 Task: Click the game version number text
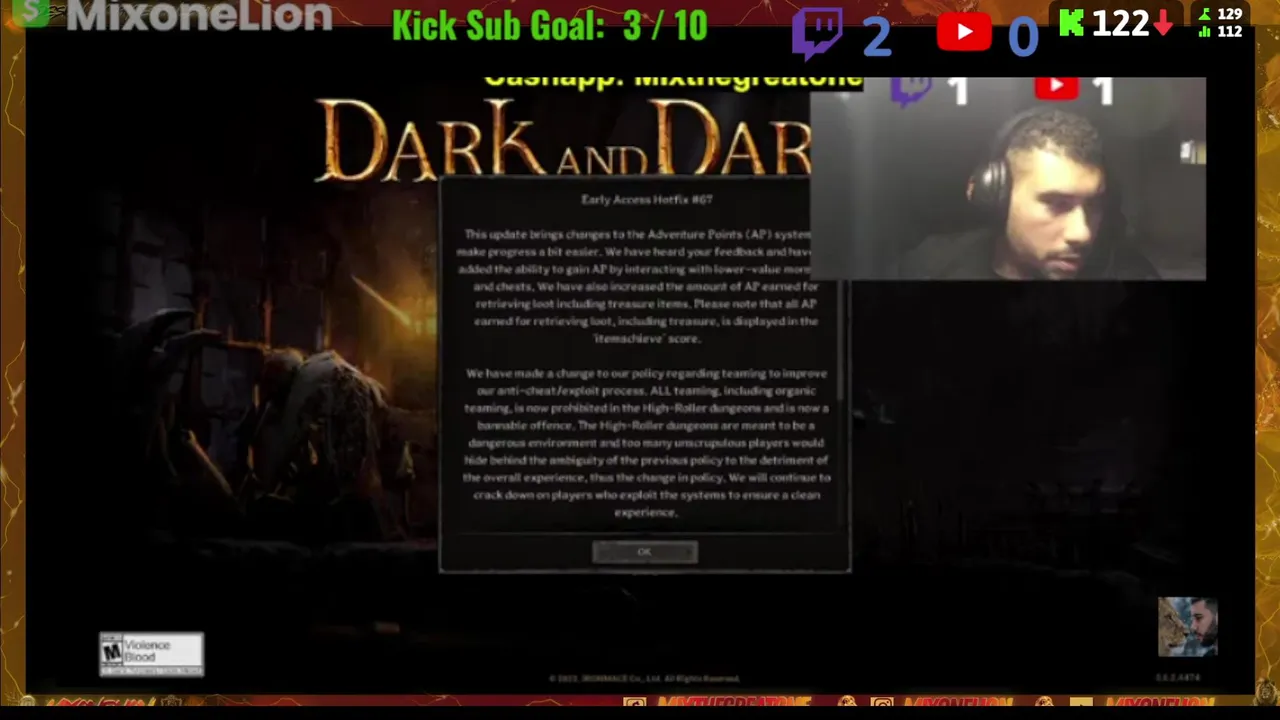1176,677
